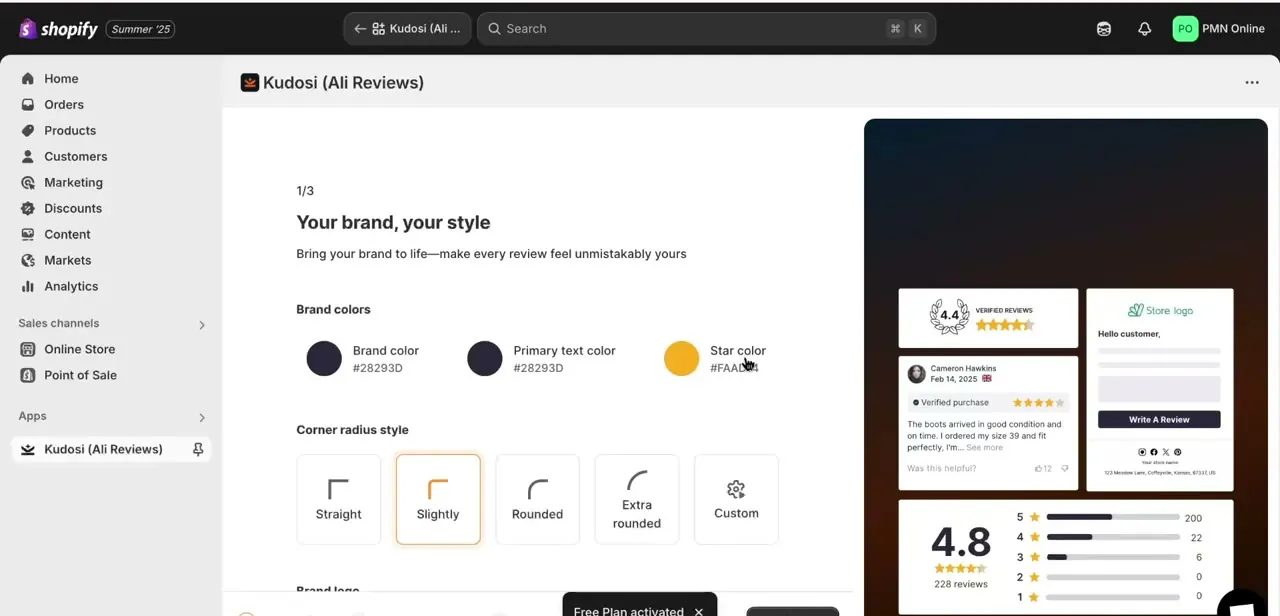Open the three-dot menu for Kudosi
The height and width of the screenshot is (616, 1280).
[x=1252, y=83]
